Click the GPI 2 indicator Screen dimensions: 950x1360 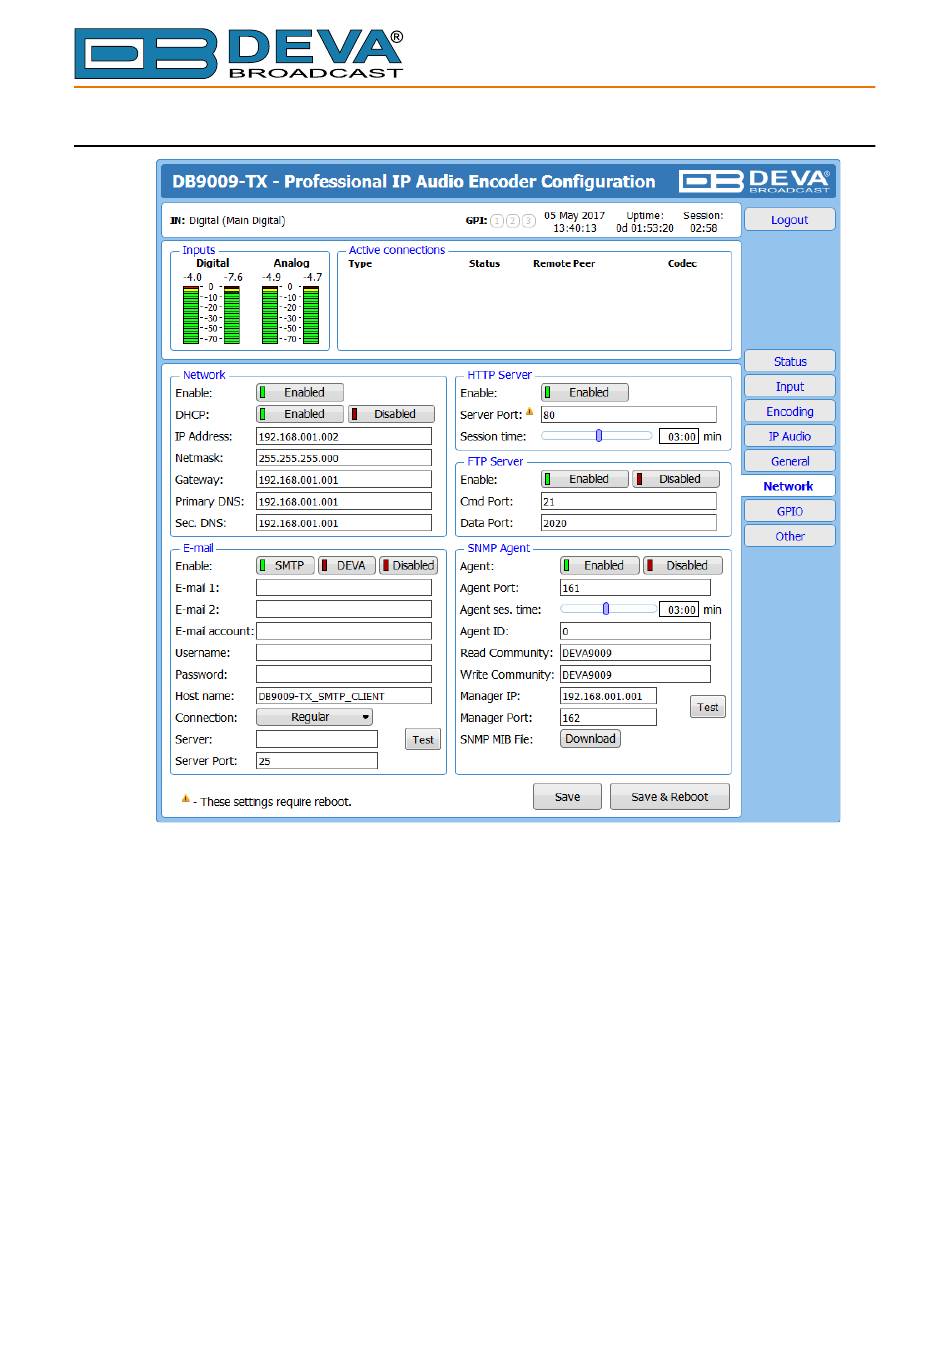point(513,221)
